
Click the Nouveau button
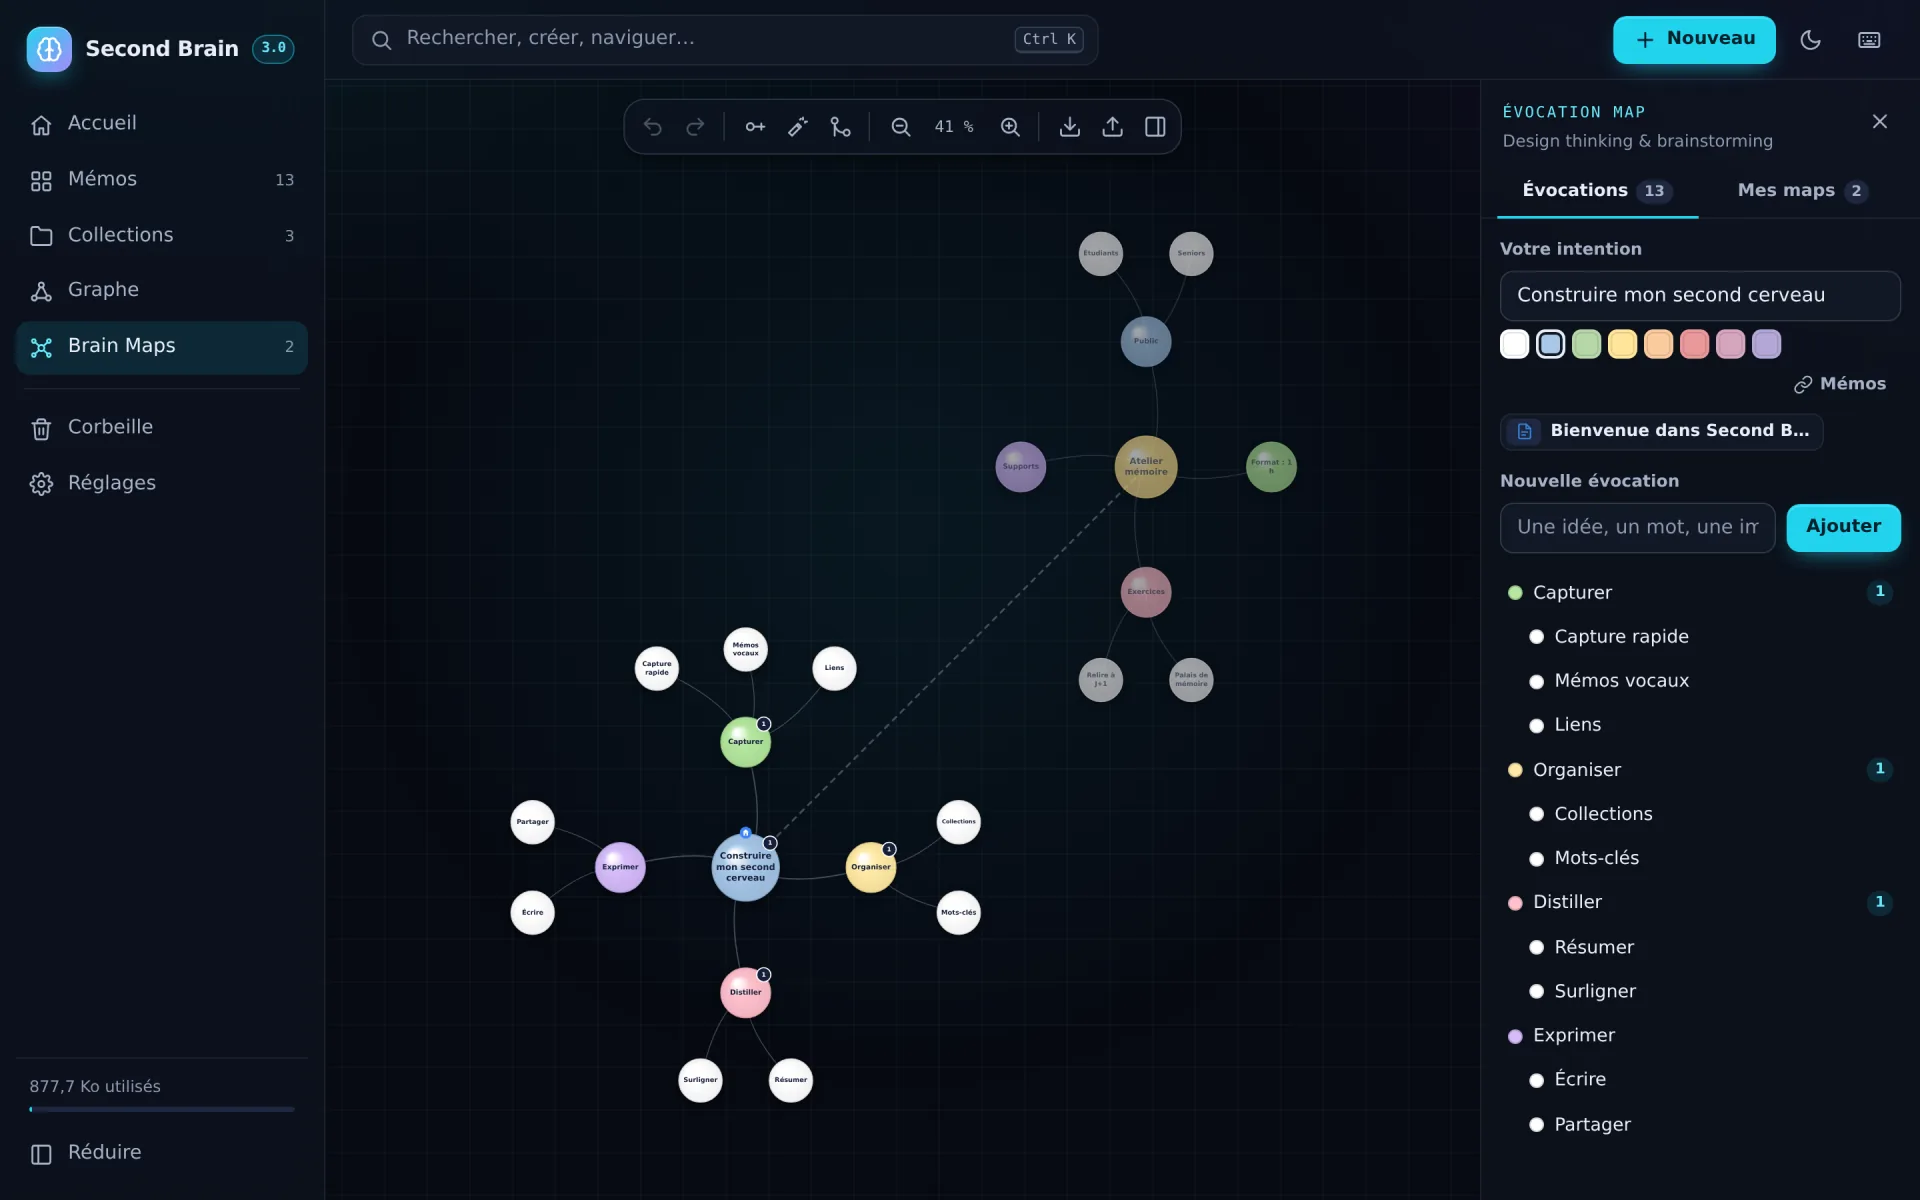pos(1694,40)
